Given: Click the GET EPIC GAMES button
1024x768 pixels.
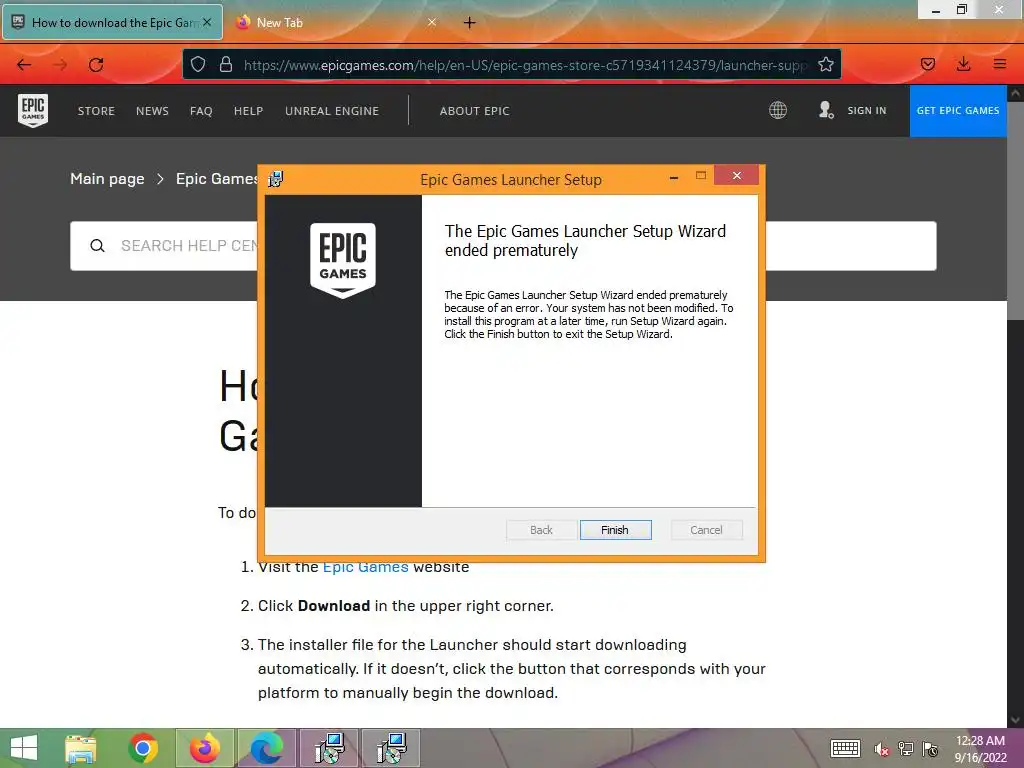Looking at the screenshot, I should point(958,110).
